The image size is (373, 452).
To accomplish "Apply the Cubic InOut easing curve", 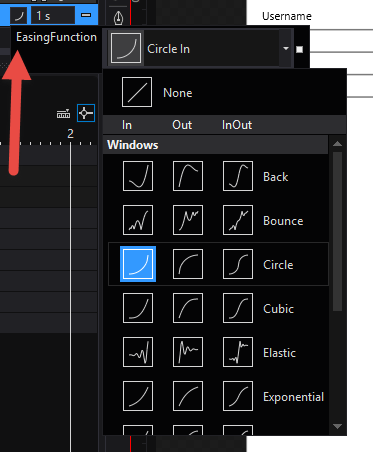I will (x=238, y=308).
